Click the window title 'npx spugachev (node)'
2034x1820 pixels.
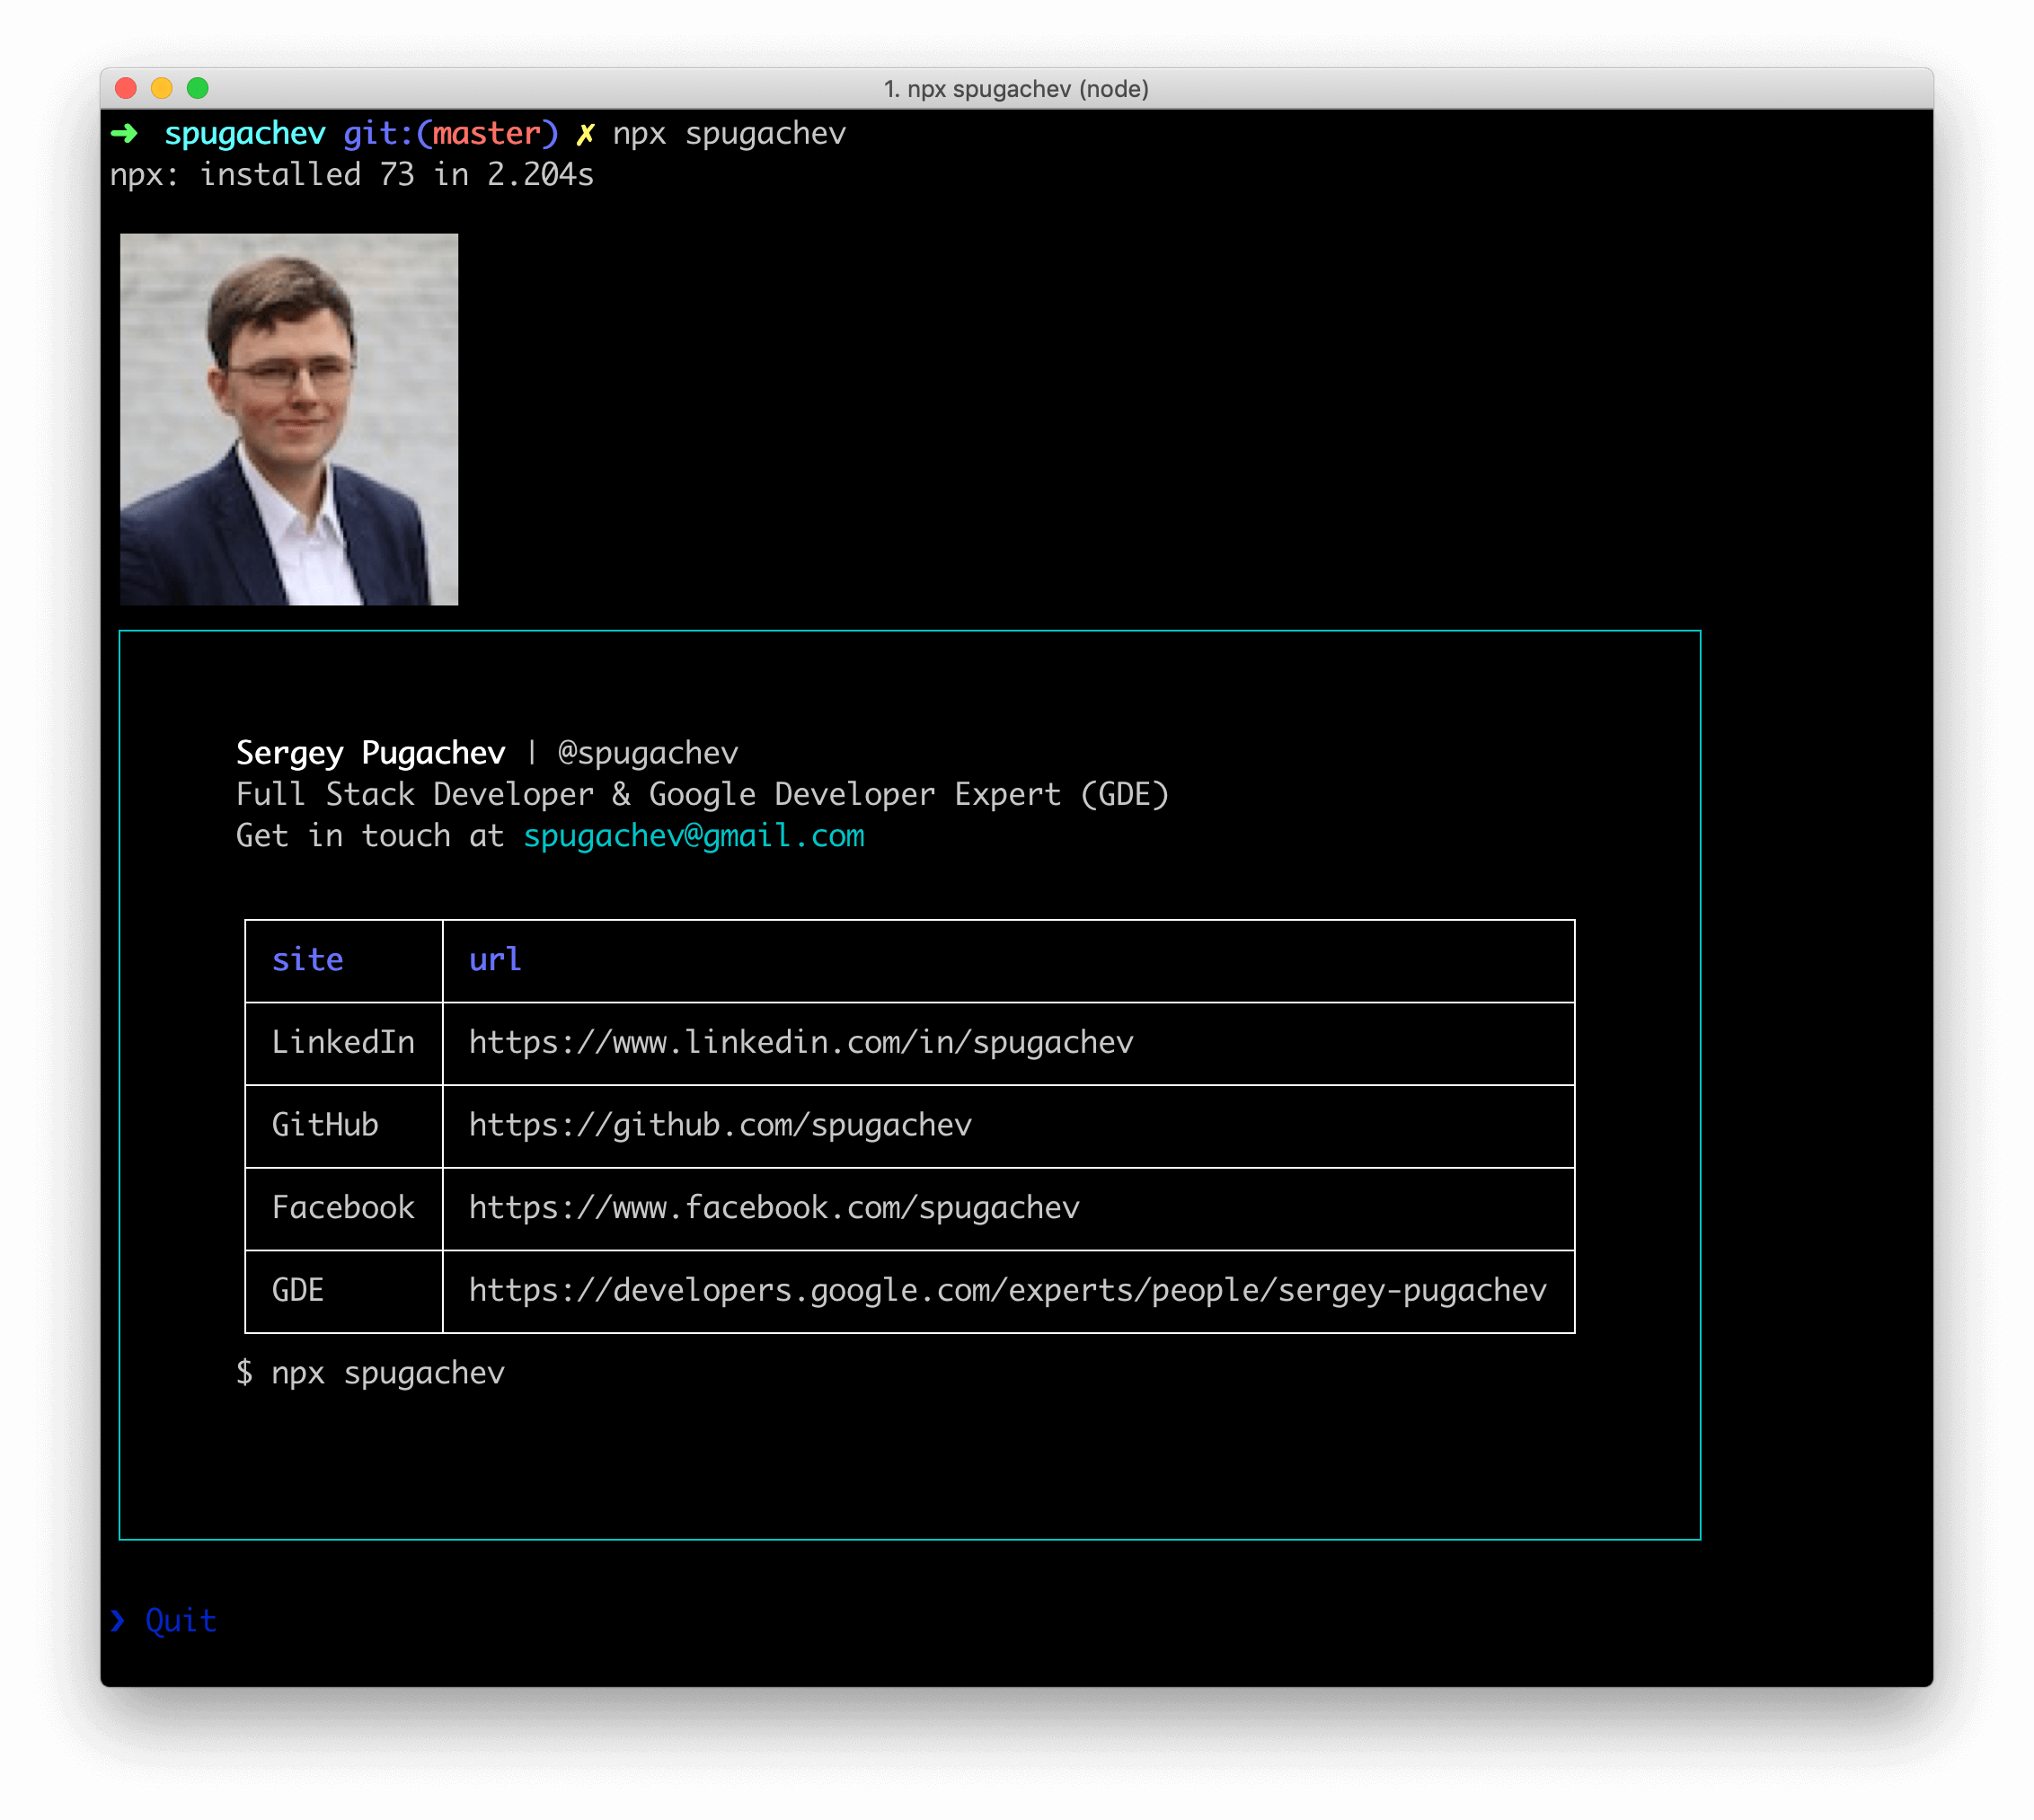click(1016, 89)
